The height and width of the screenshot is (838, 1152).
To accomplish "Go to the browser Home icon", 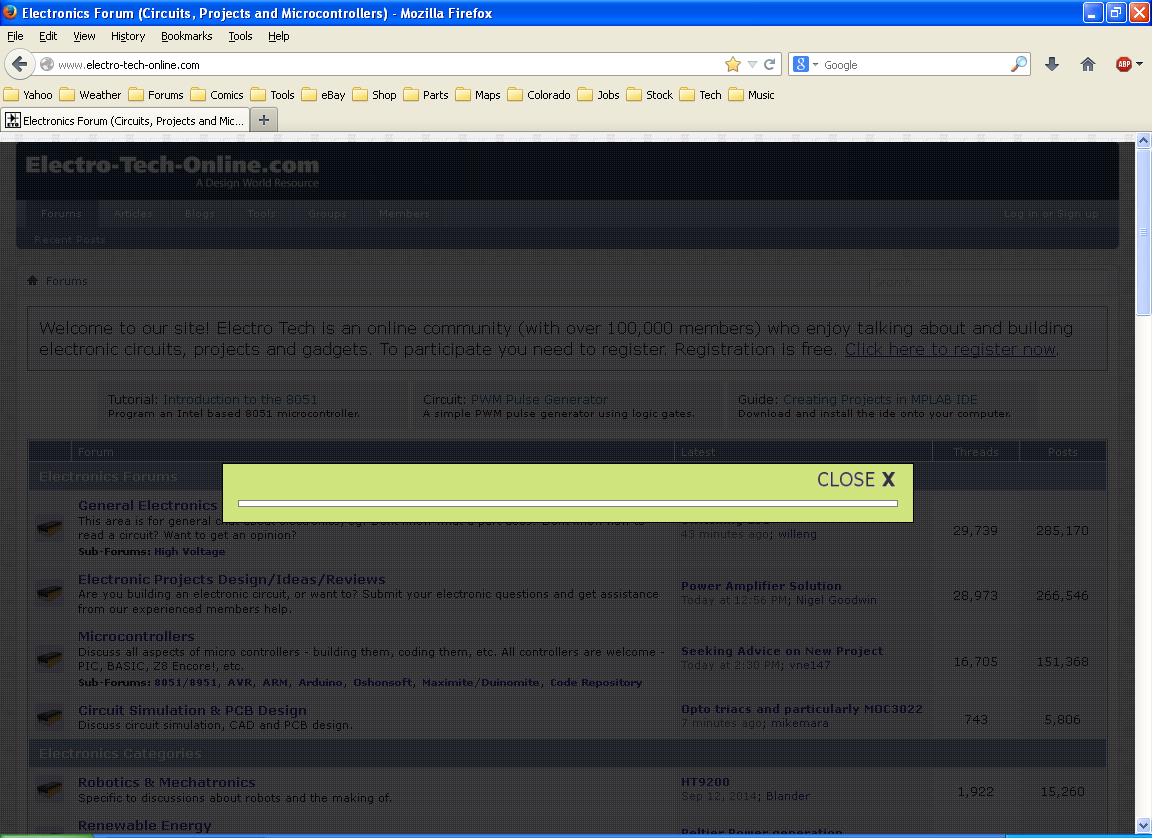I will 1088,65.
